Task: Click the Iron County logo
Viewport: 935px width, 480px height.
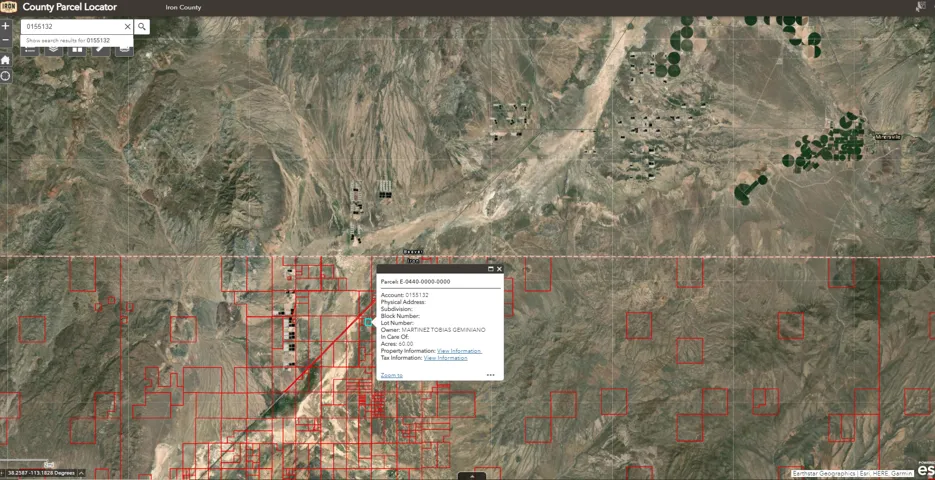Action: 8,7
